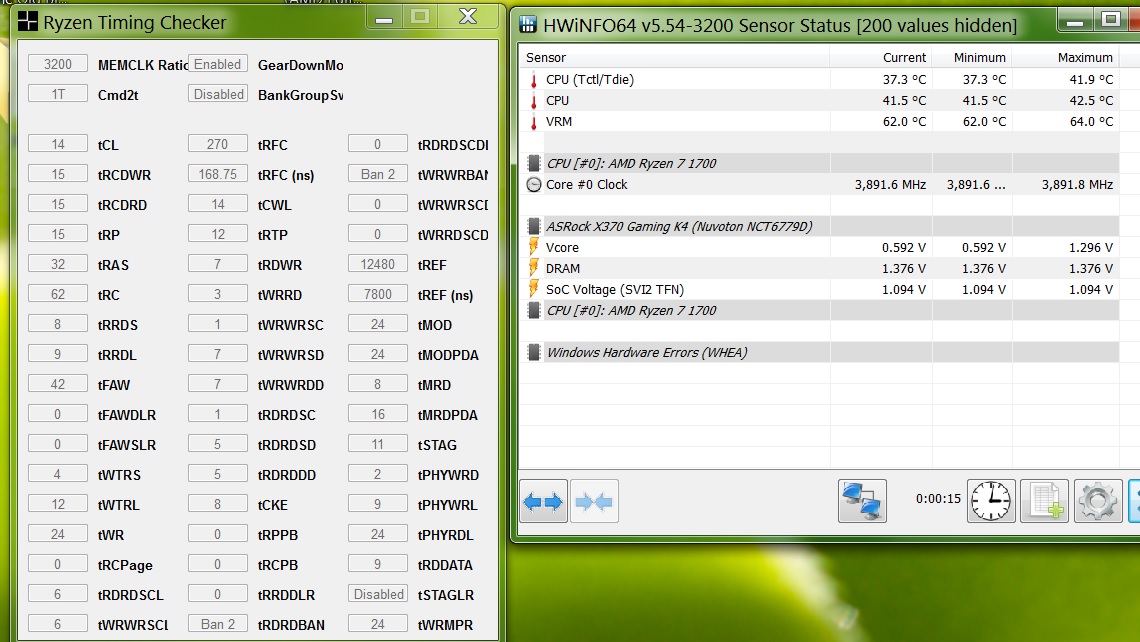This screenshot has height=642, width=1140.
Task: Click the clock reset icon in HWiNFO64
Action: (991, 501)
